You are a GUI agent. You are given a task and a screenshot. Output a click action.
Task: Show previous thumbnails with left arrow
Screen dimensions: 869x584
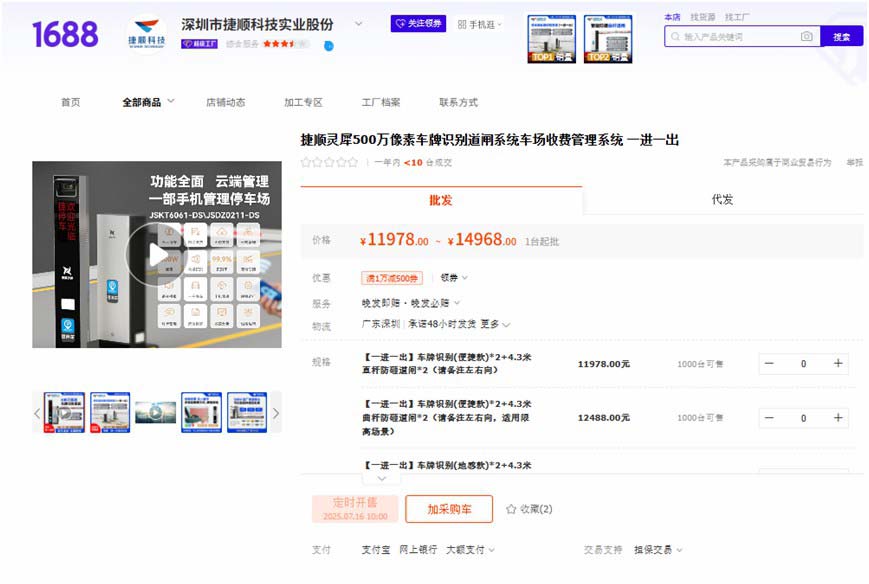[38, 413]
